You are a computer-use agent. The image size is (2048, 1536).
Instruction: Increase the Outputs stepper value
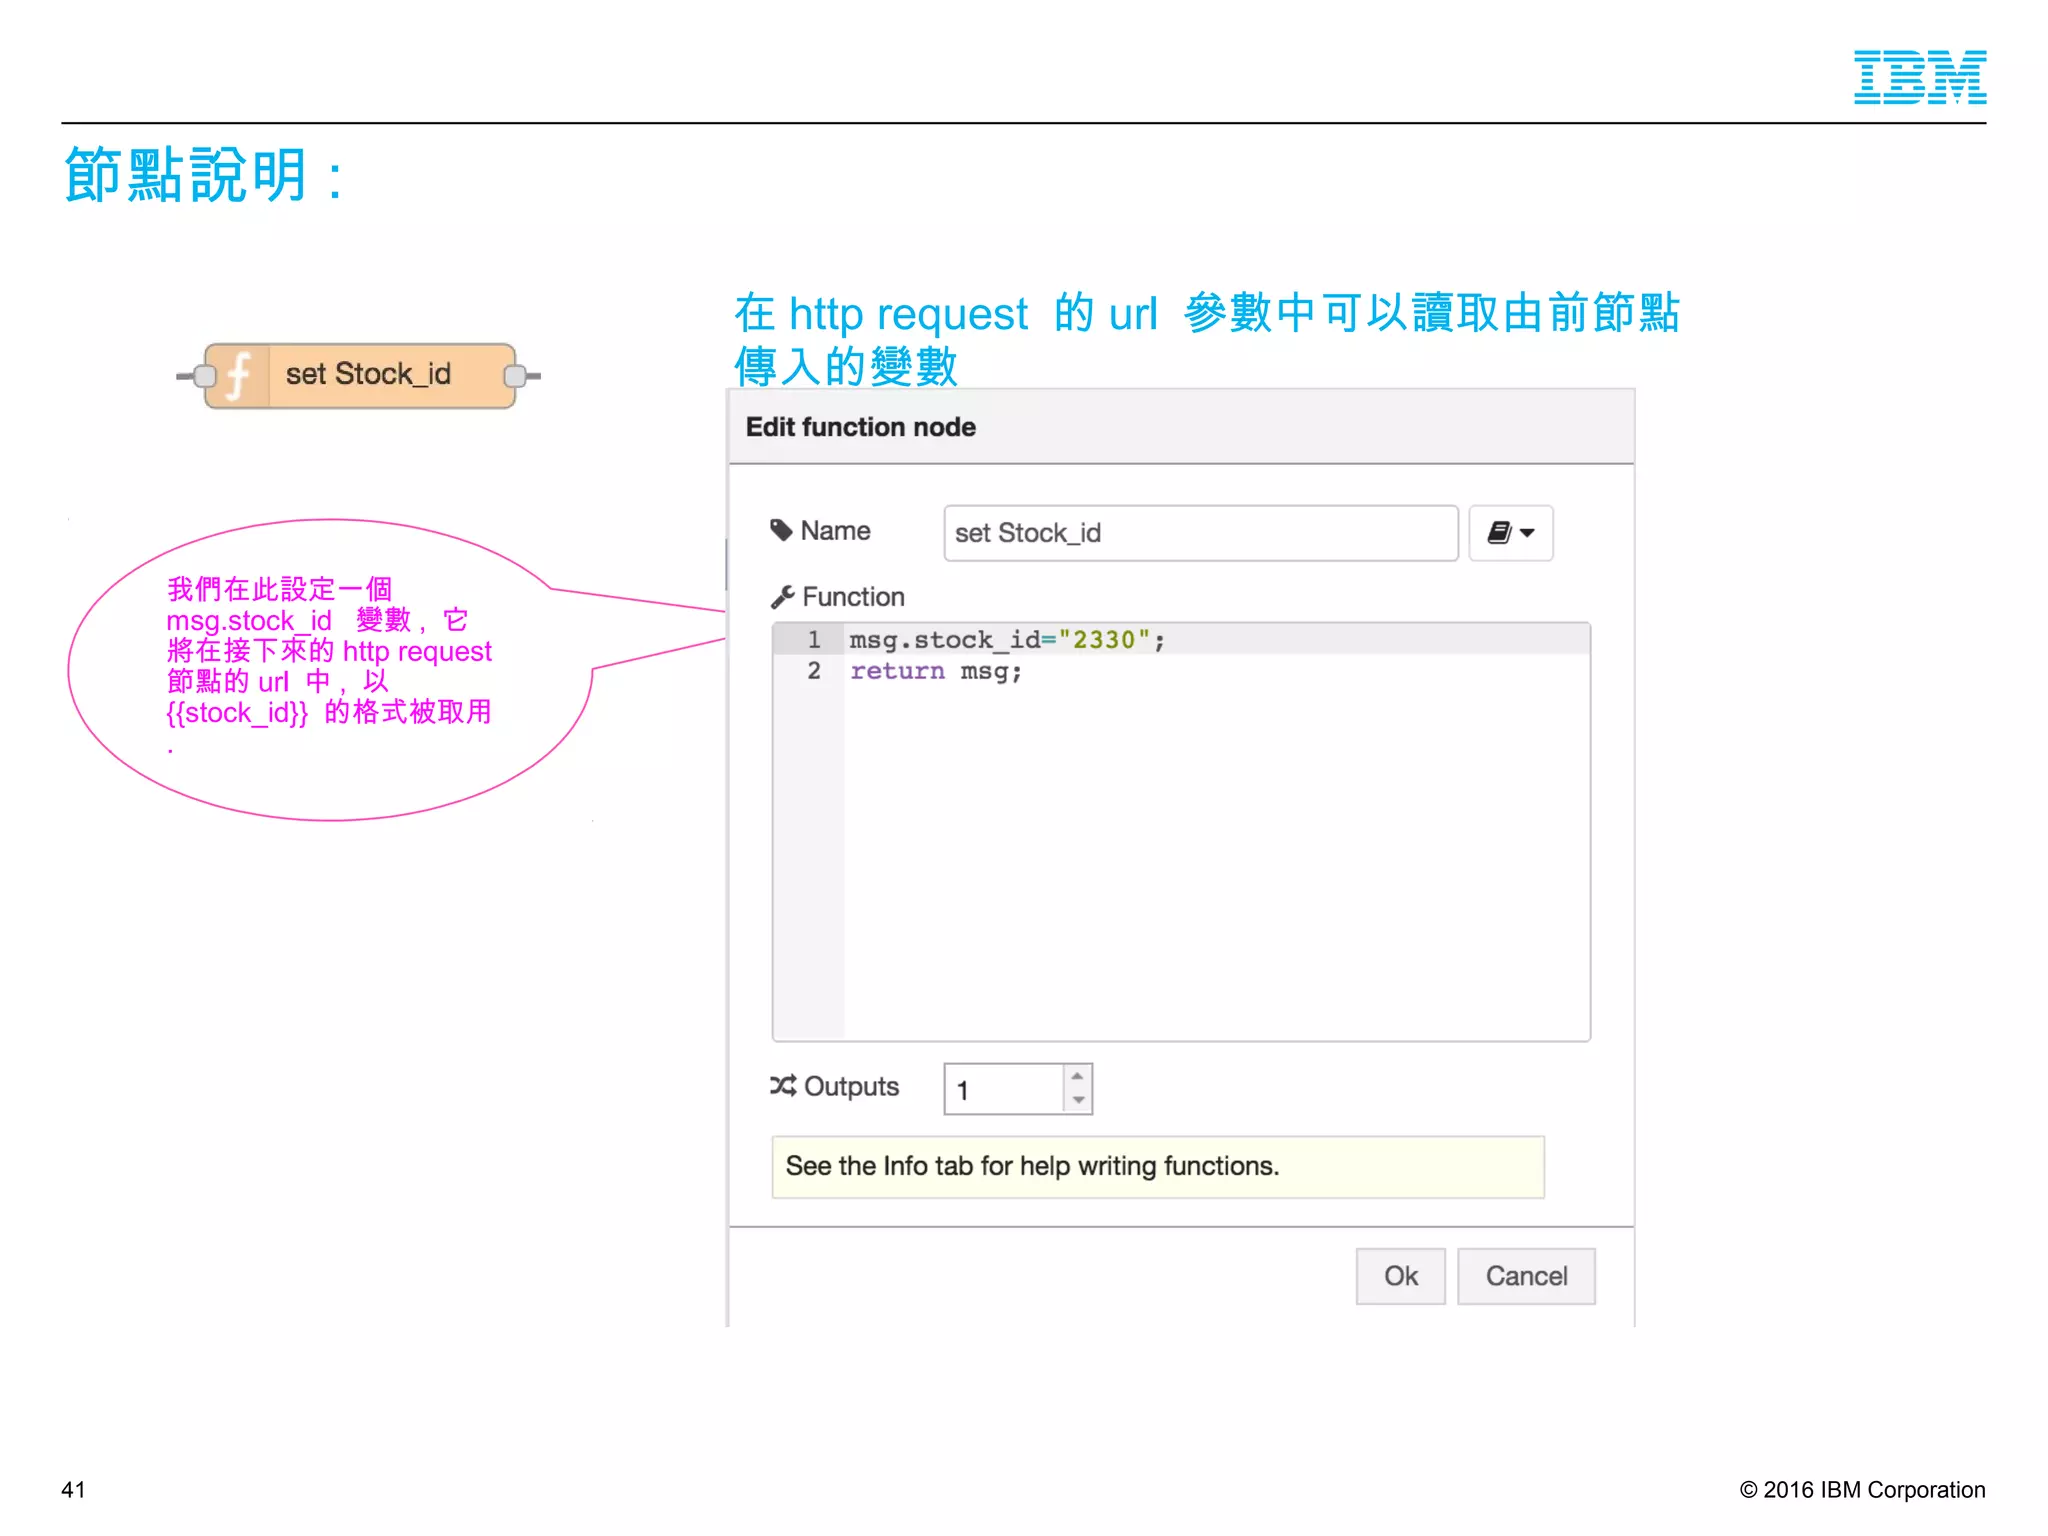[x=1078, y=1076]
